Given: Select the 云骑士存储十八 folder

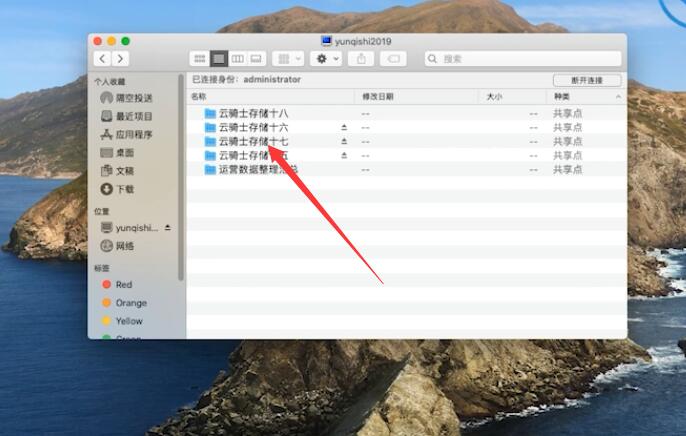Looking at the screenshot, I should pyautogui.click(x=407, y=114).
